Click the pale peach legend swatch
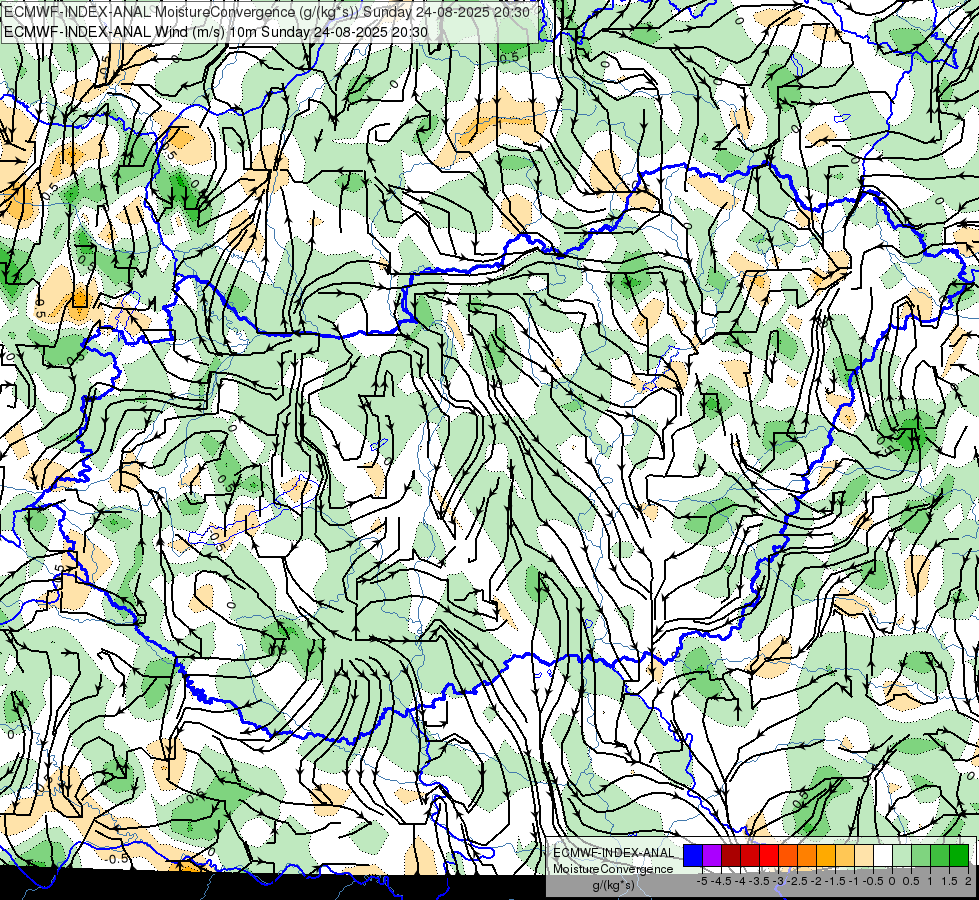979x900 pixels. pyautogui.click(x=864, y=855)
